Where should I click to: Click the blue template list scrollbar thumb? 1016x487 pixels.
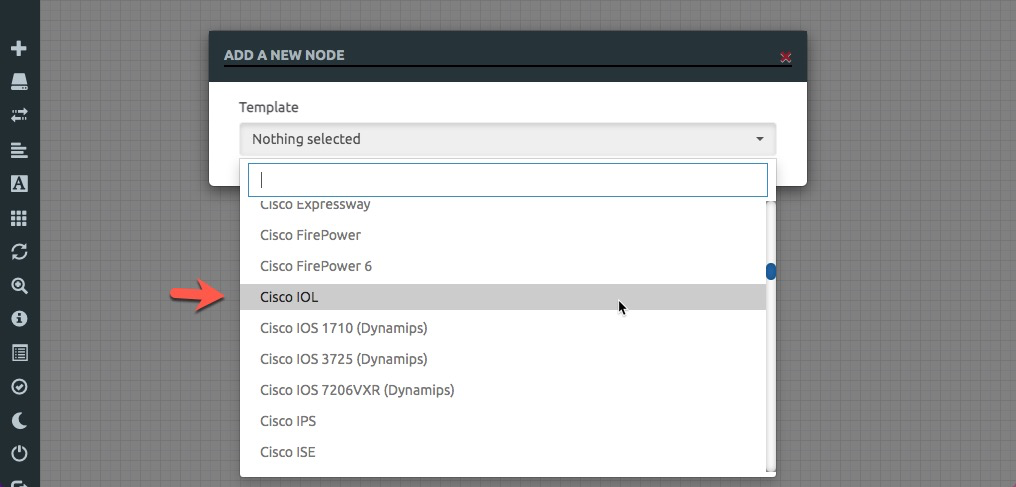coord(771,271)
